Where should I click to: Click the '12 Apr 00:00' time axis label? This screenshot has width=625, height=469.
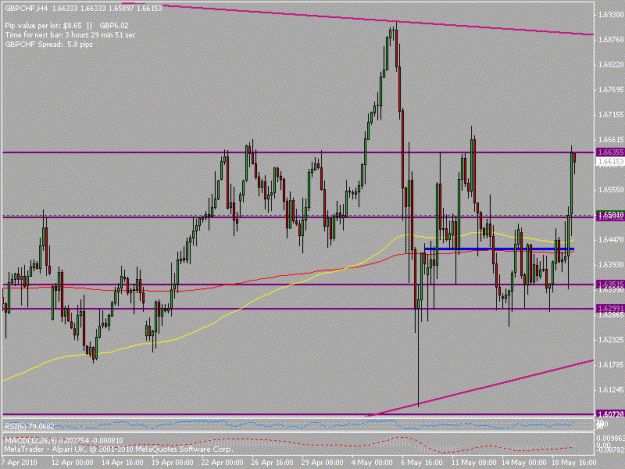[73, 463]
